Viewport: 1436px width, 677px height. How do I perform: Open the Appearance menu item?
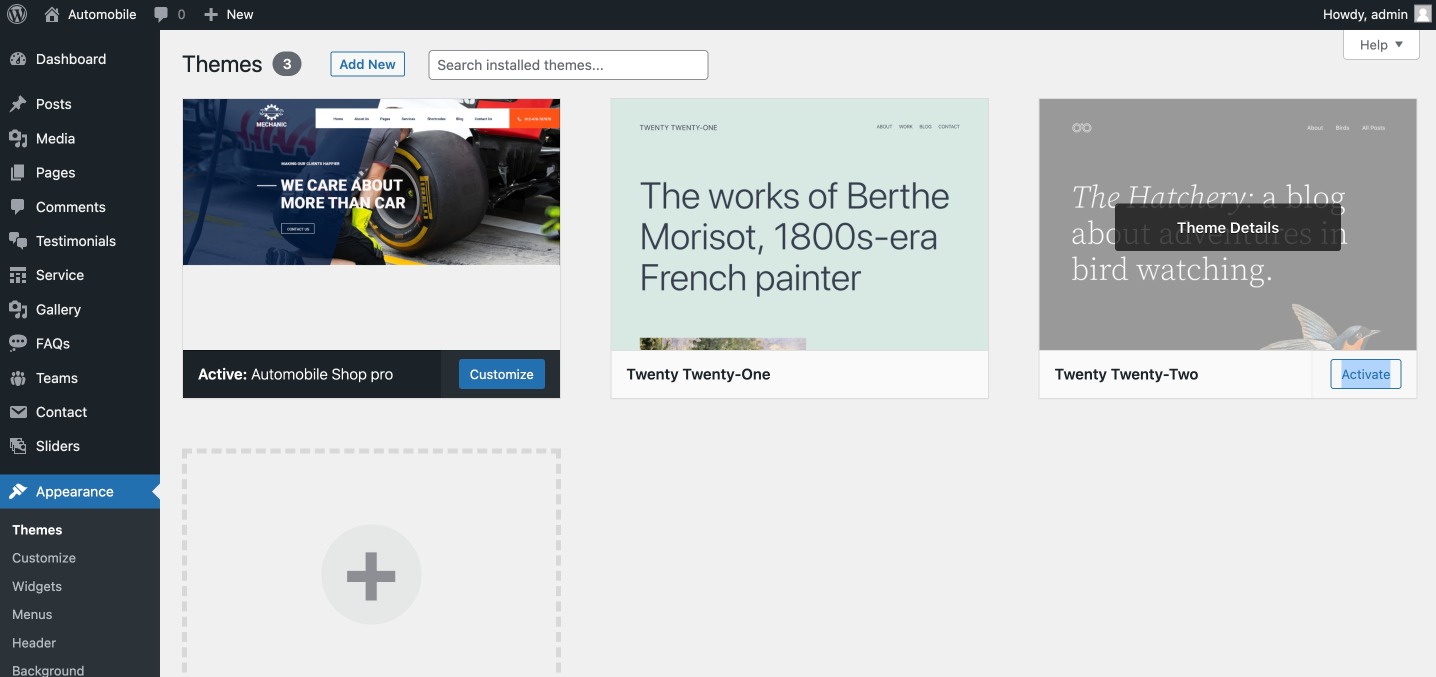pyautogui.click(x=80, y=491)
